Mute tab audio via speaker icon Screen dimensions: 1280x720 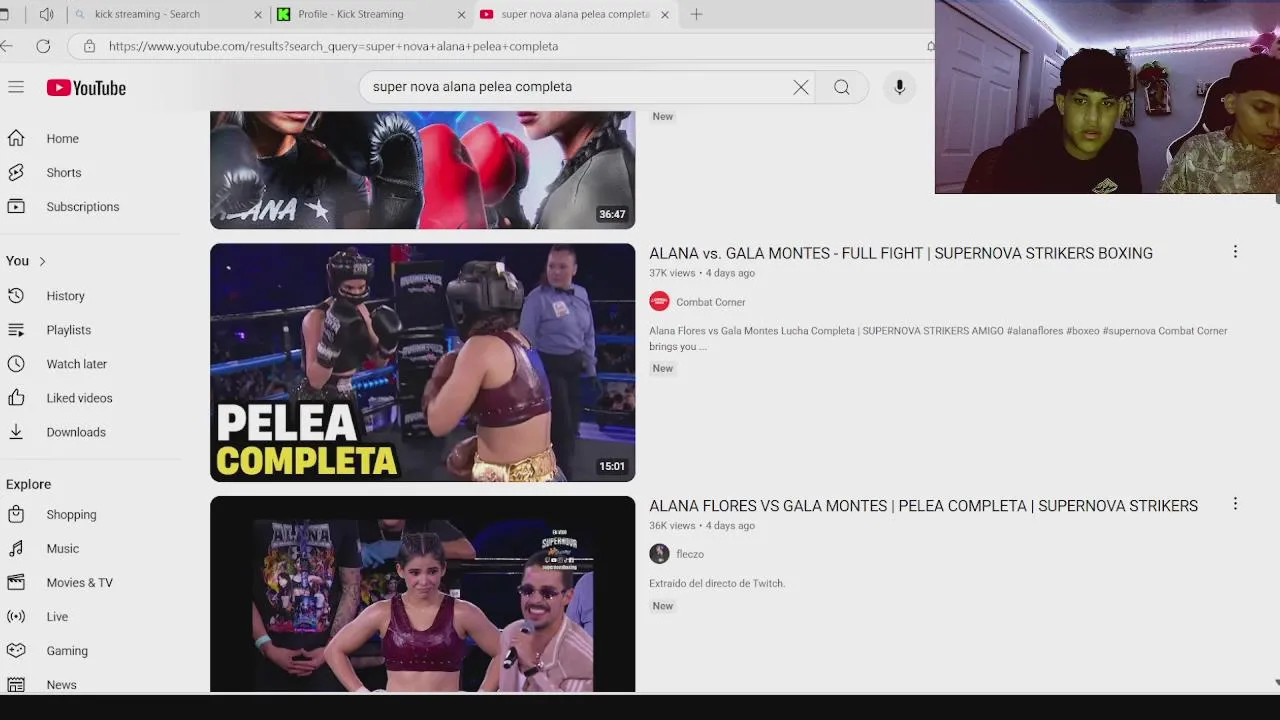[x=46, y=14]
